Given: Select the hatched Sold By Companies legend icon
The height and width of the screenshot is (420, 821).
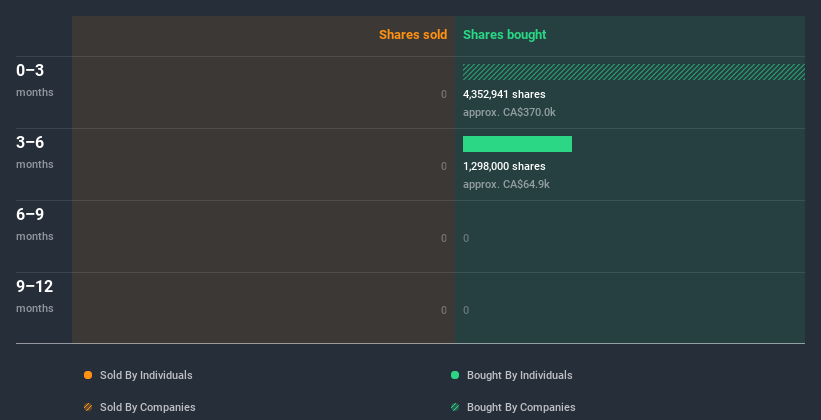Looking at the screenshot, I should click(x=88, y=407).
